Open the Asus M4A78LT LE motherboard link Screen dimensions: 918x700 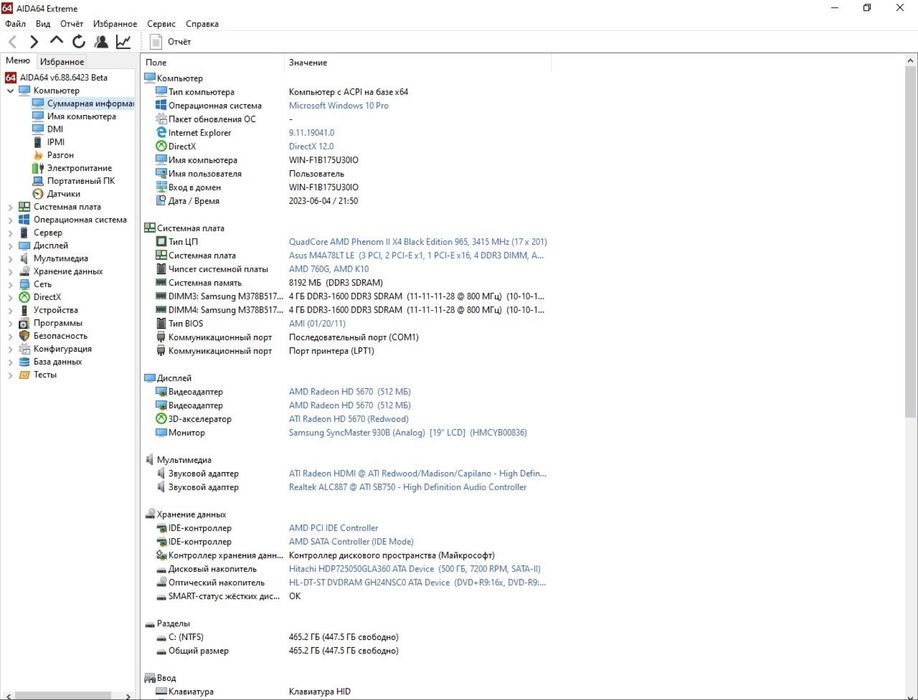click(x=416, y=255)
